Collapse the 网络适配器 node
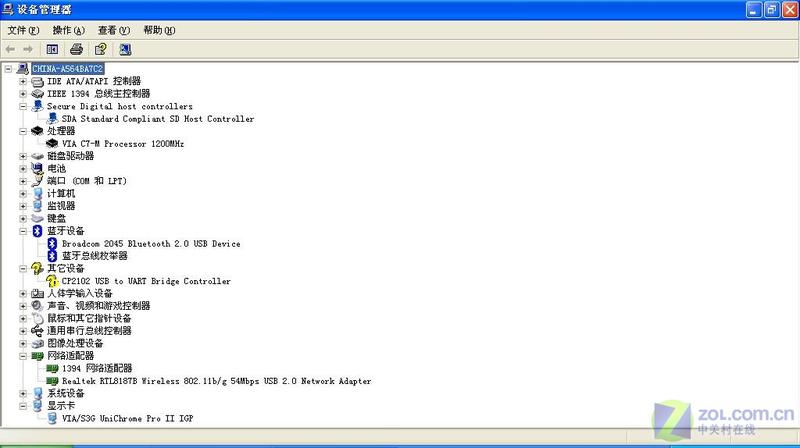Image resolution: width=800 pixels, height=448 pixels. [x=23, y=356]
